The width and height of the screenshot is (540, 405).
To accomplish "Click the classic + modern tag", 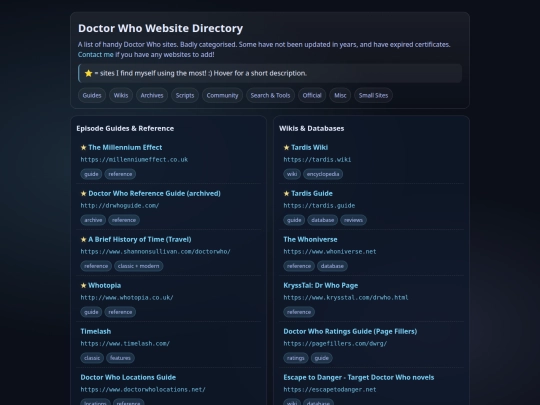I will pos(138,266).
